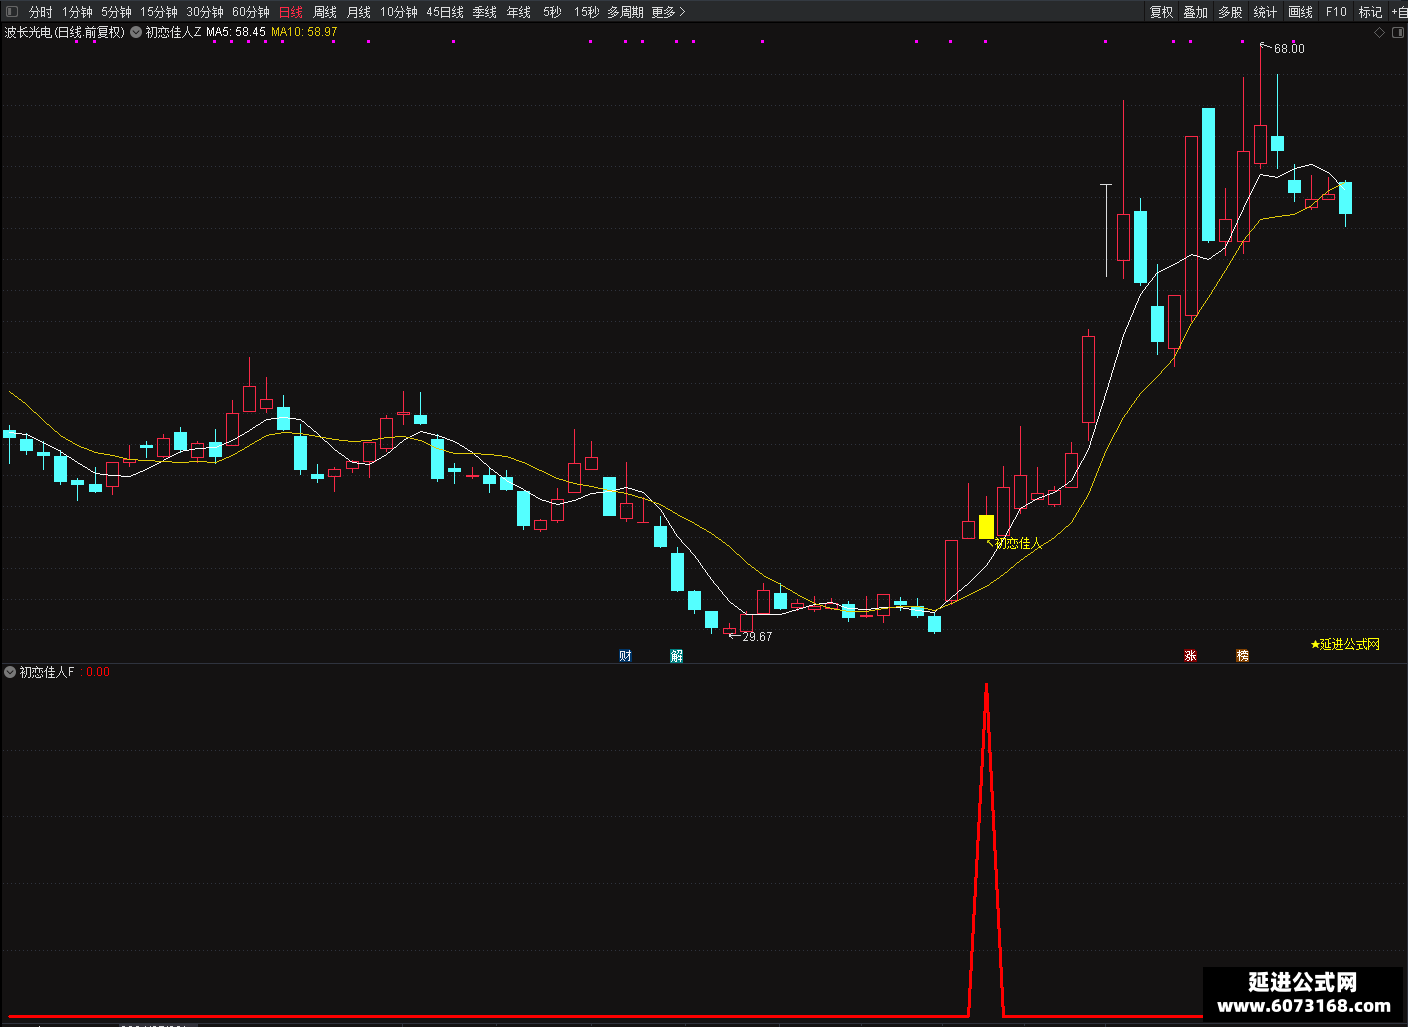Click the red 涨 marker icon
Image resolution: width=1408 pixels, height=1027 pixels.
point(1190,656)
